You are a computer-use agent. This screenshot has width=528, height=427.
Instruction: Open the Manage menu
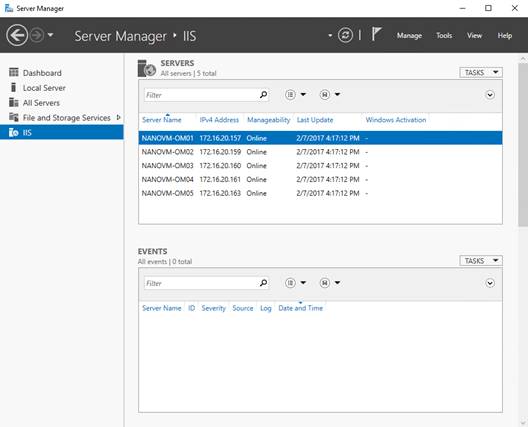tap(409, 36)
